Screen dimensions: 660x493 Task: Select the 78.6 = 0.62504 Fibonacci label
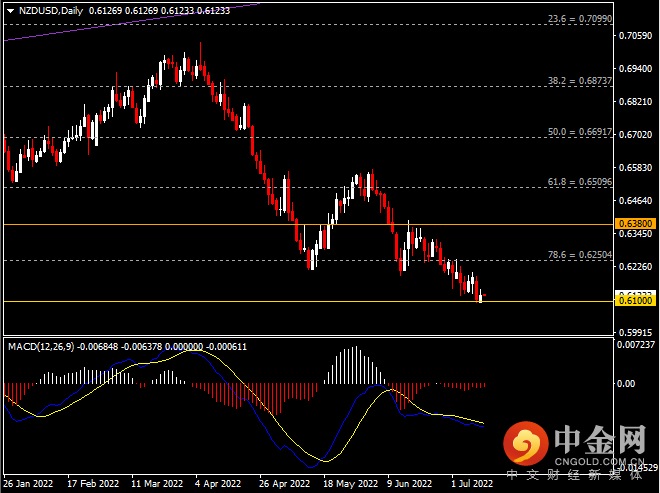pyautogui.click(x=580, y=255)
